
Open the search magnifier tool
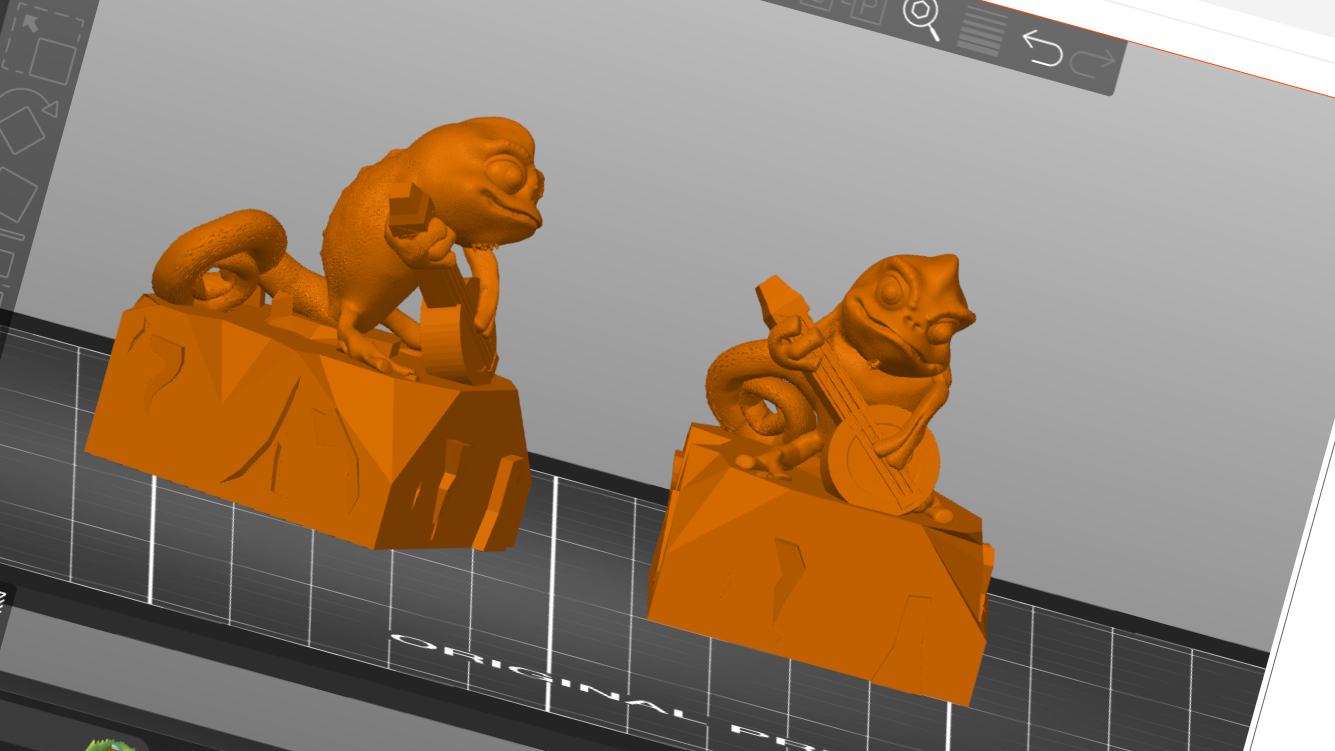click(x=922, y=19)
